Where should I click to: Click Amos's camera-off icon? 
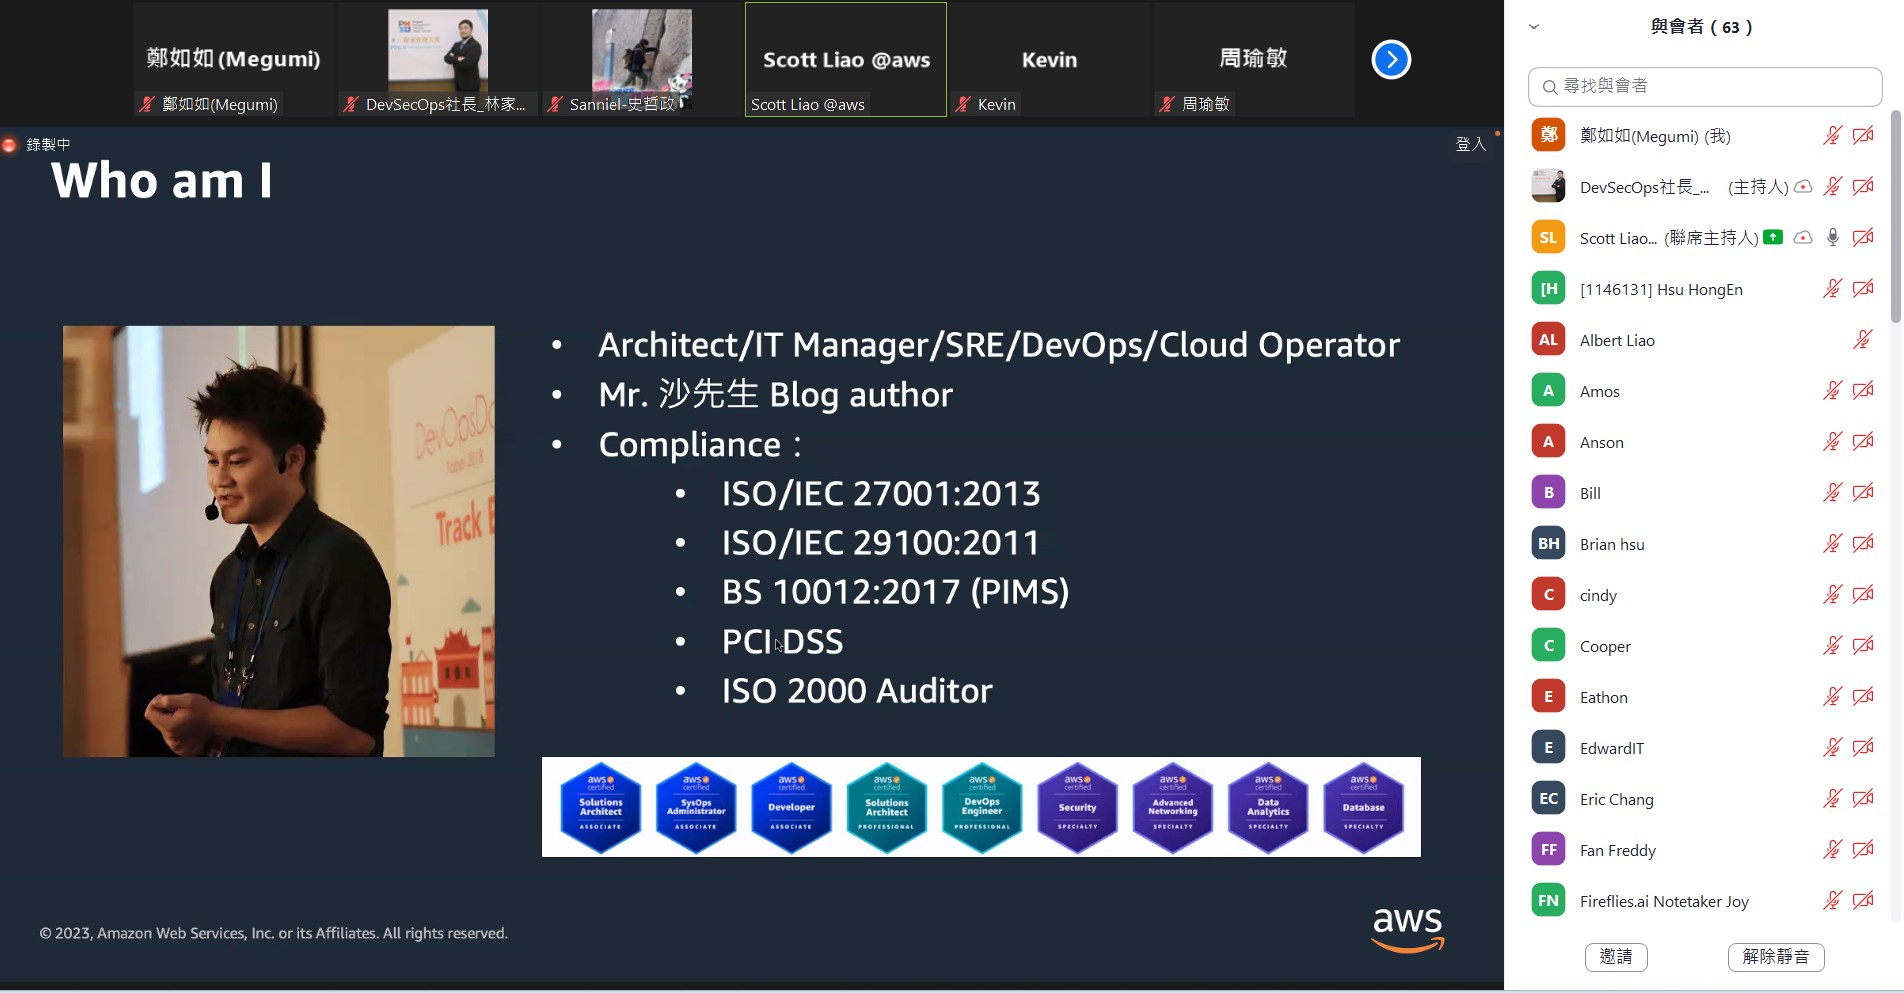1863,391
